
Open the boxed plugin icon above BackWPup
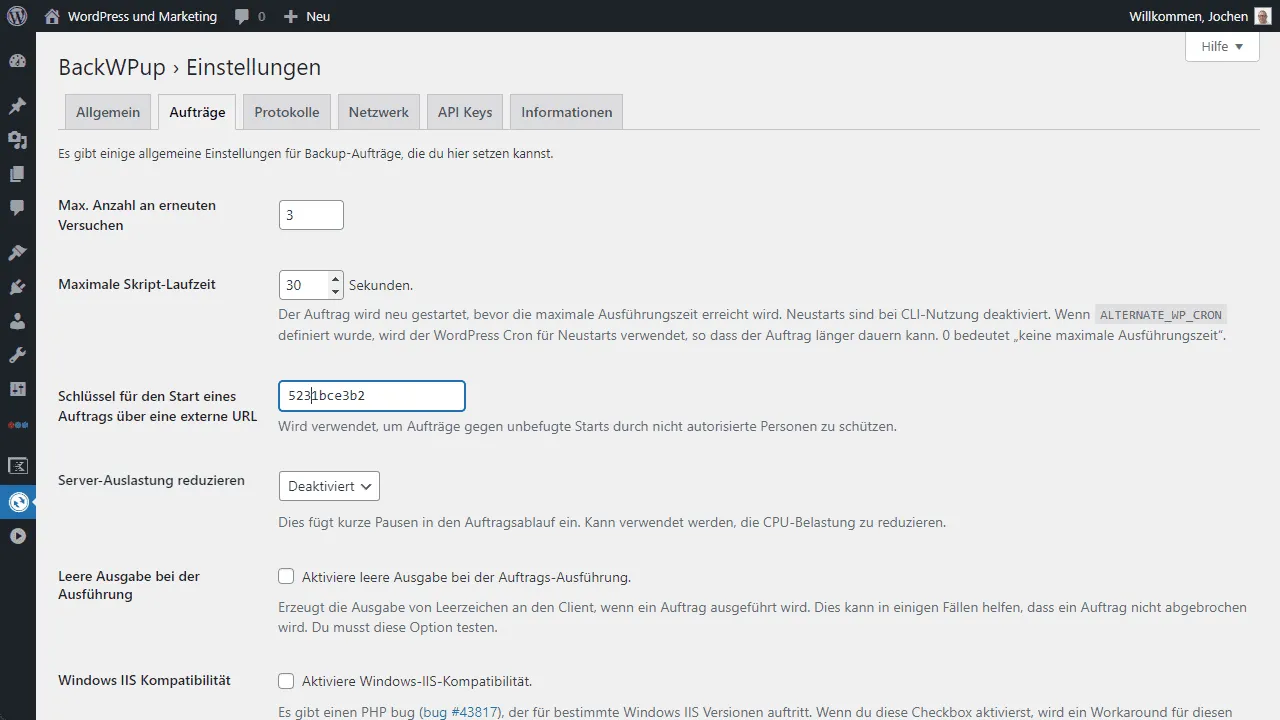tap(17, 466)
